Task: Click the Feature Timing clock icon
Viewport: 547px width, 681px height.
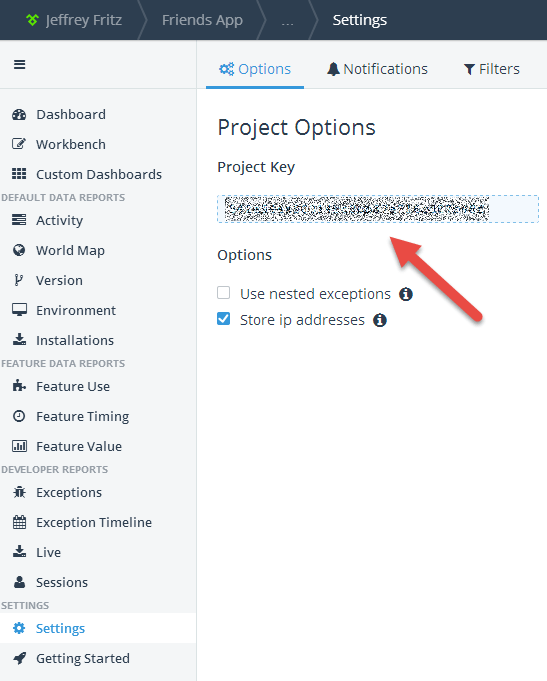Action: 19,416
